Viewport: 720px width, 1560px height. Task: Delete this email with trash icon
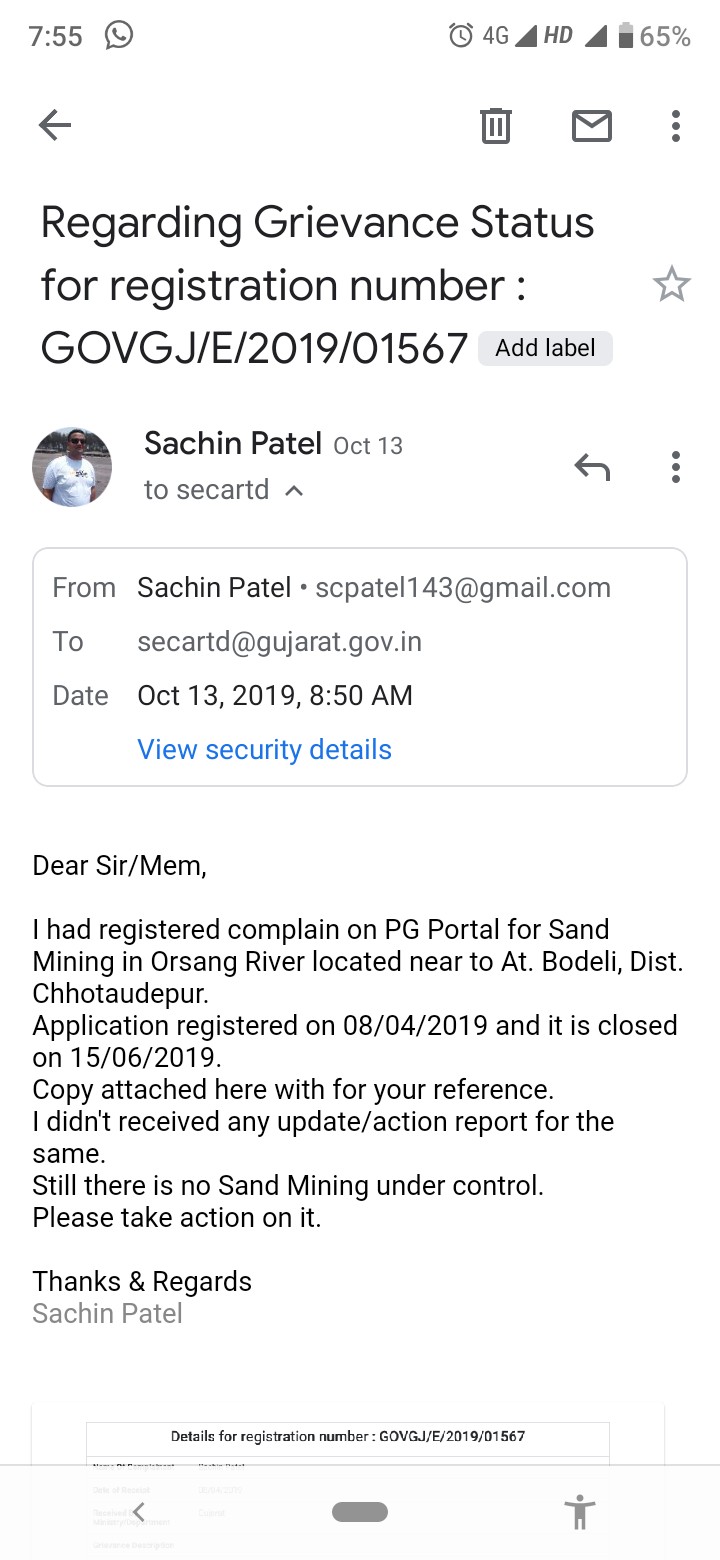pos(496,126)
